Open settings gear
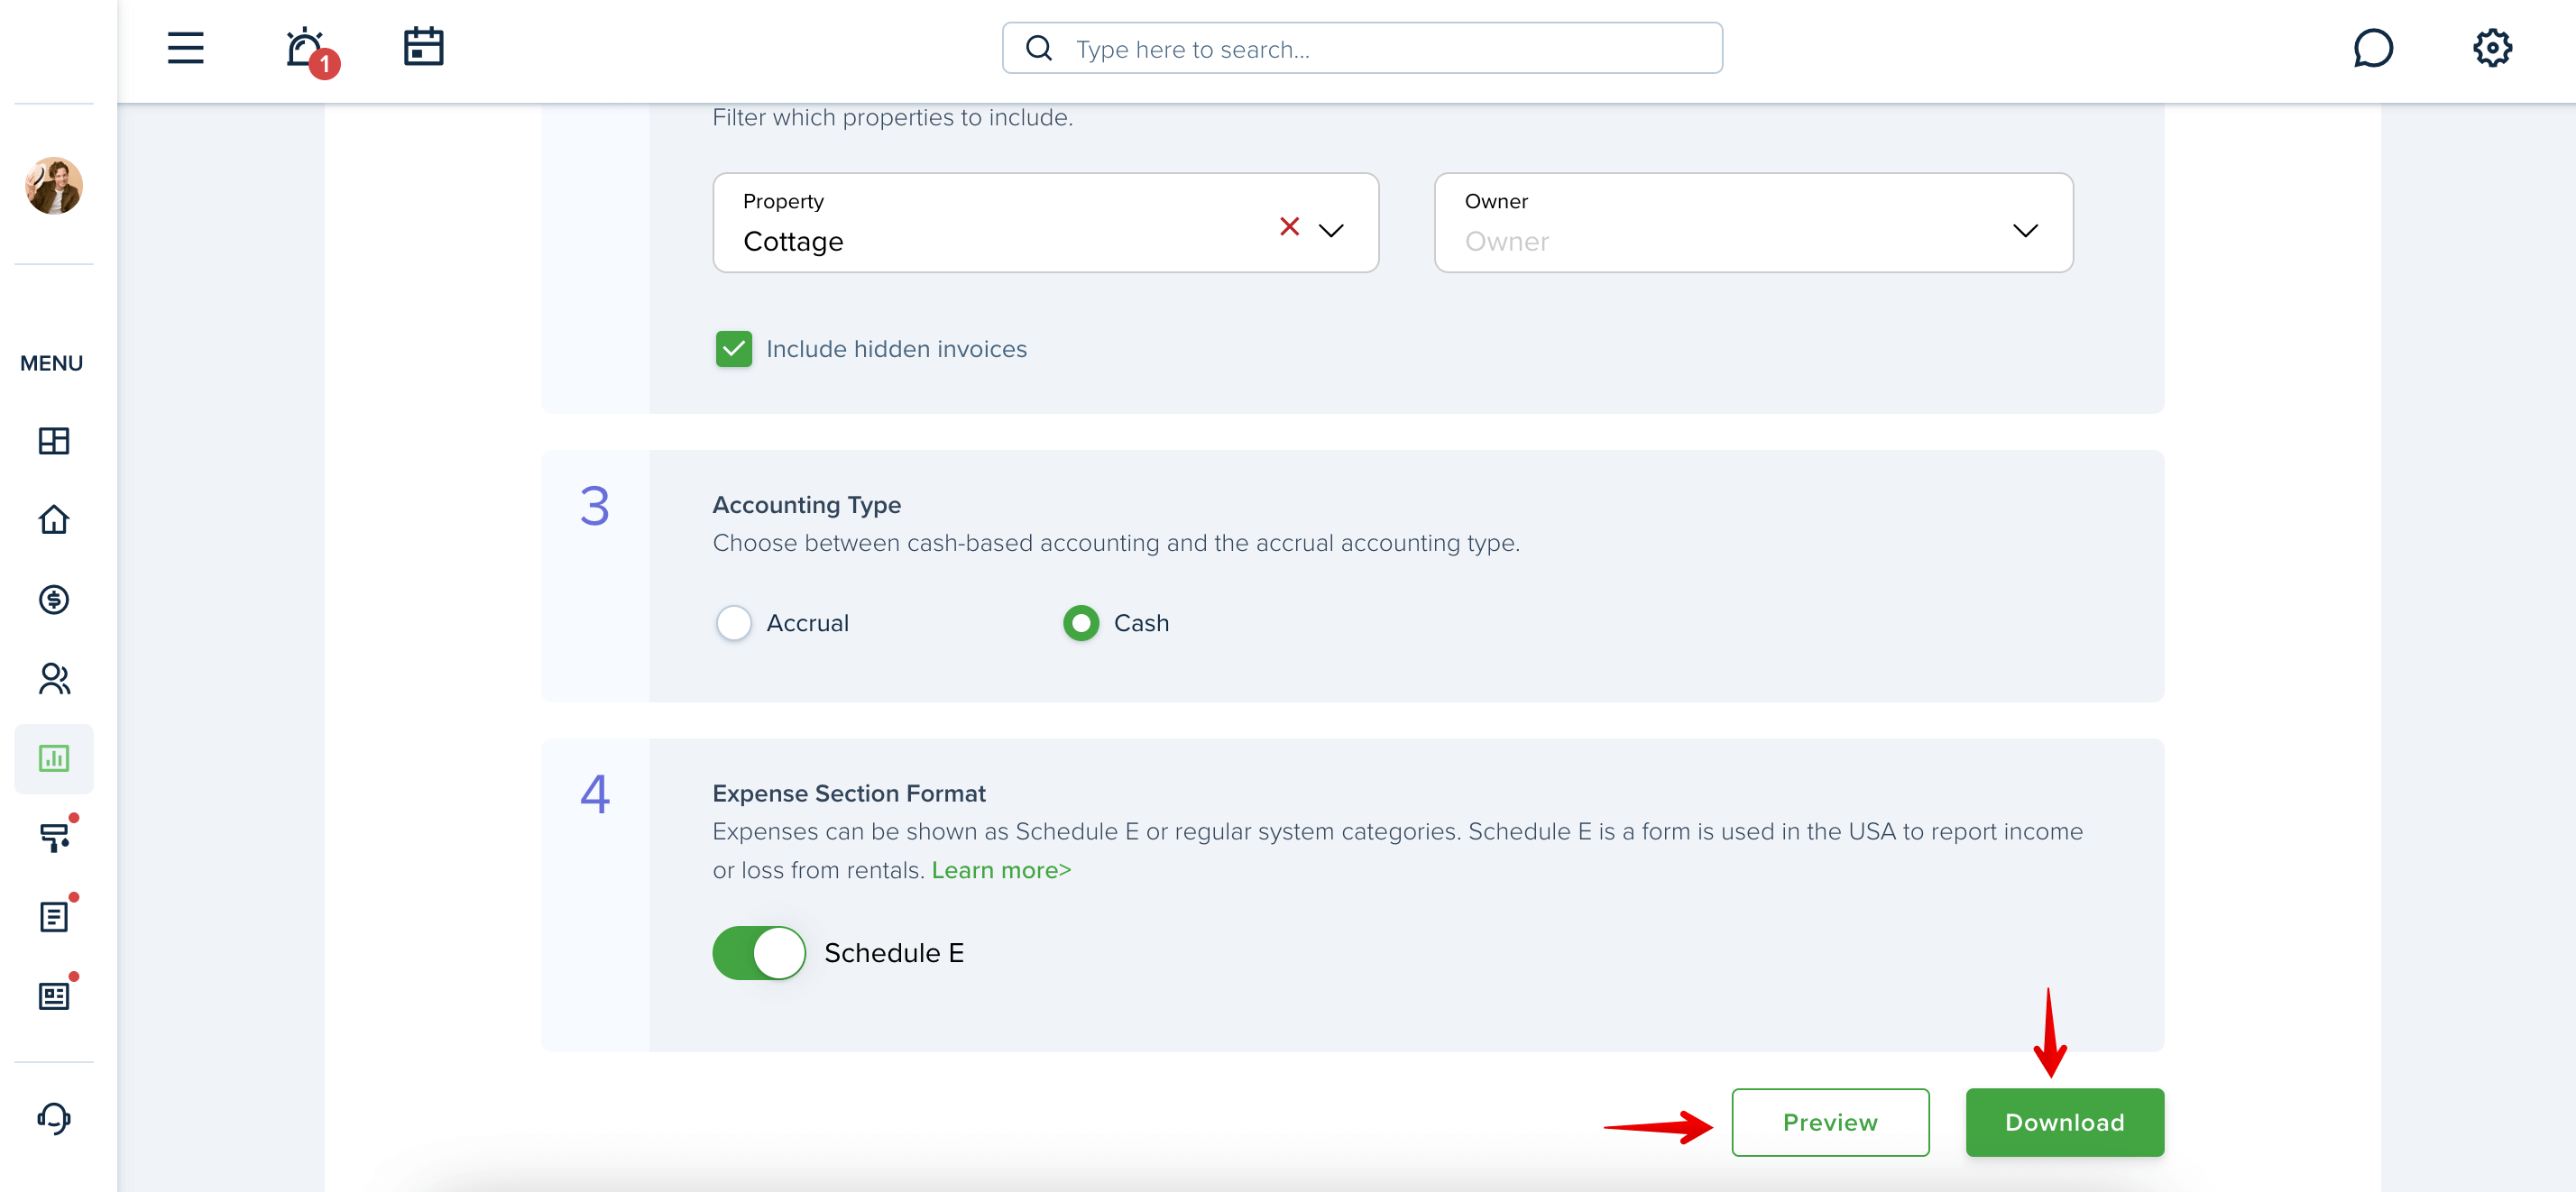The height and width of the screenshot is (1192, 2576). [2492, 47]
